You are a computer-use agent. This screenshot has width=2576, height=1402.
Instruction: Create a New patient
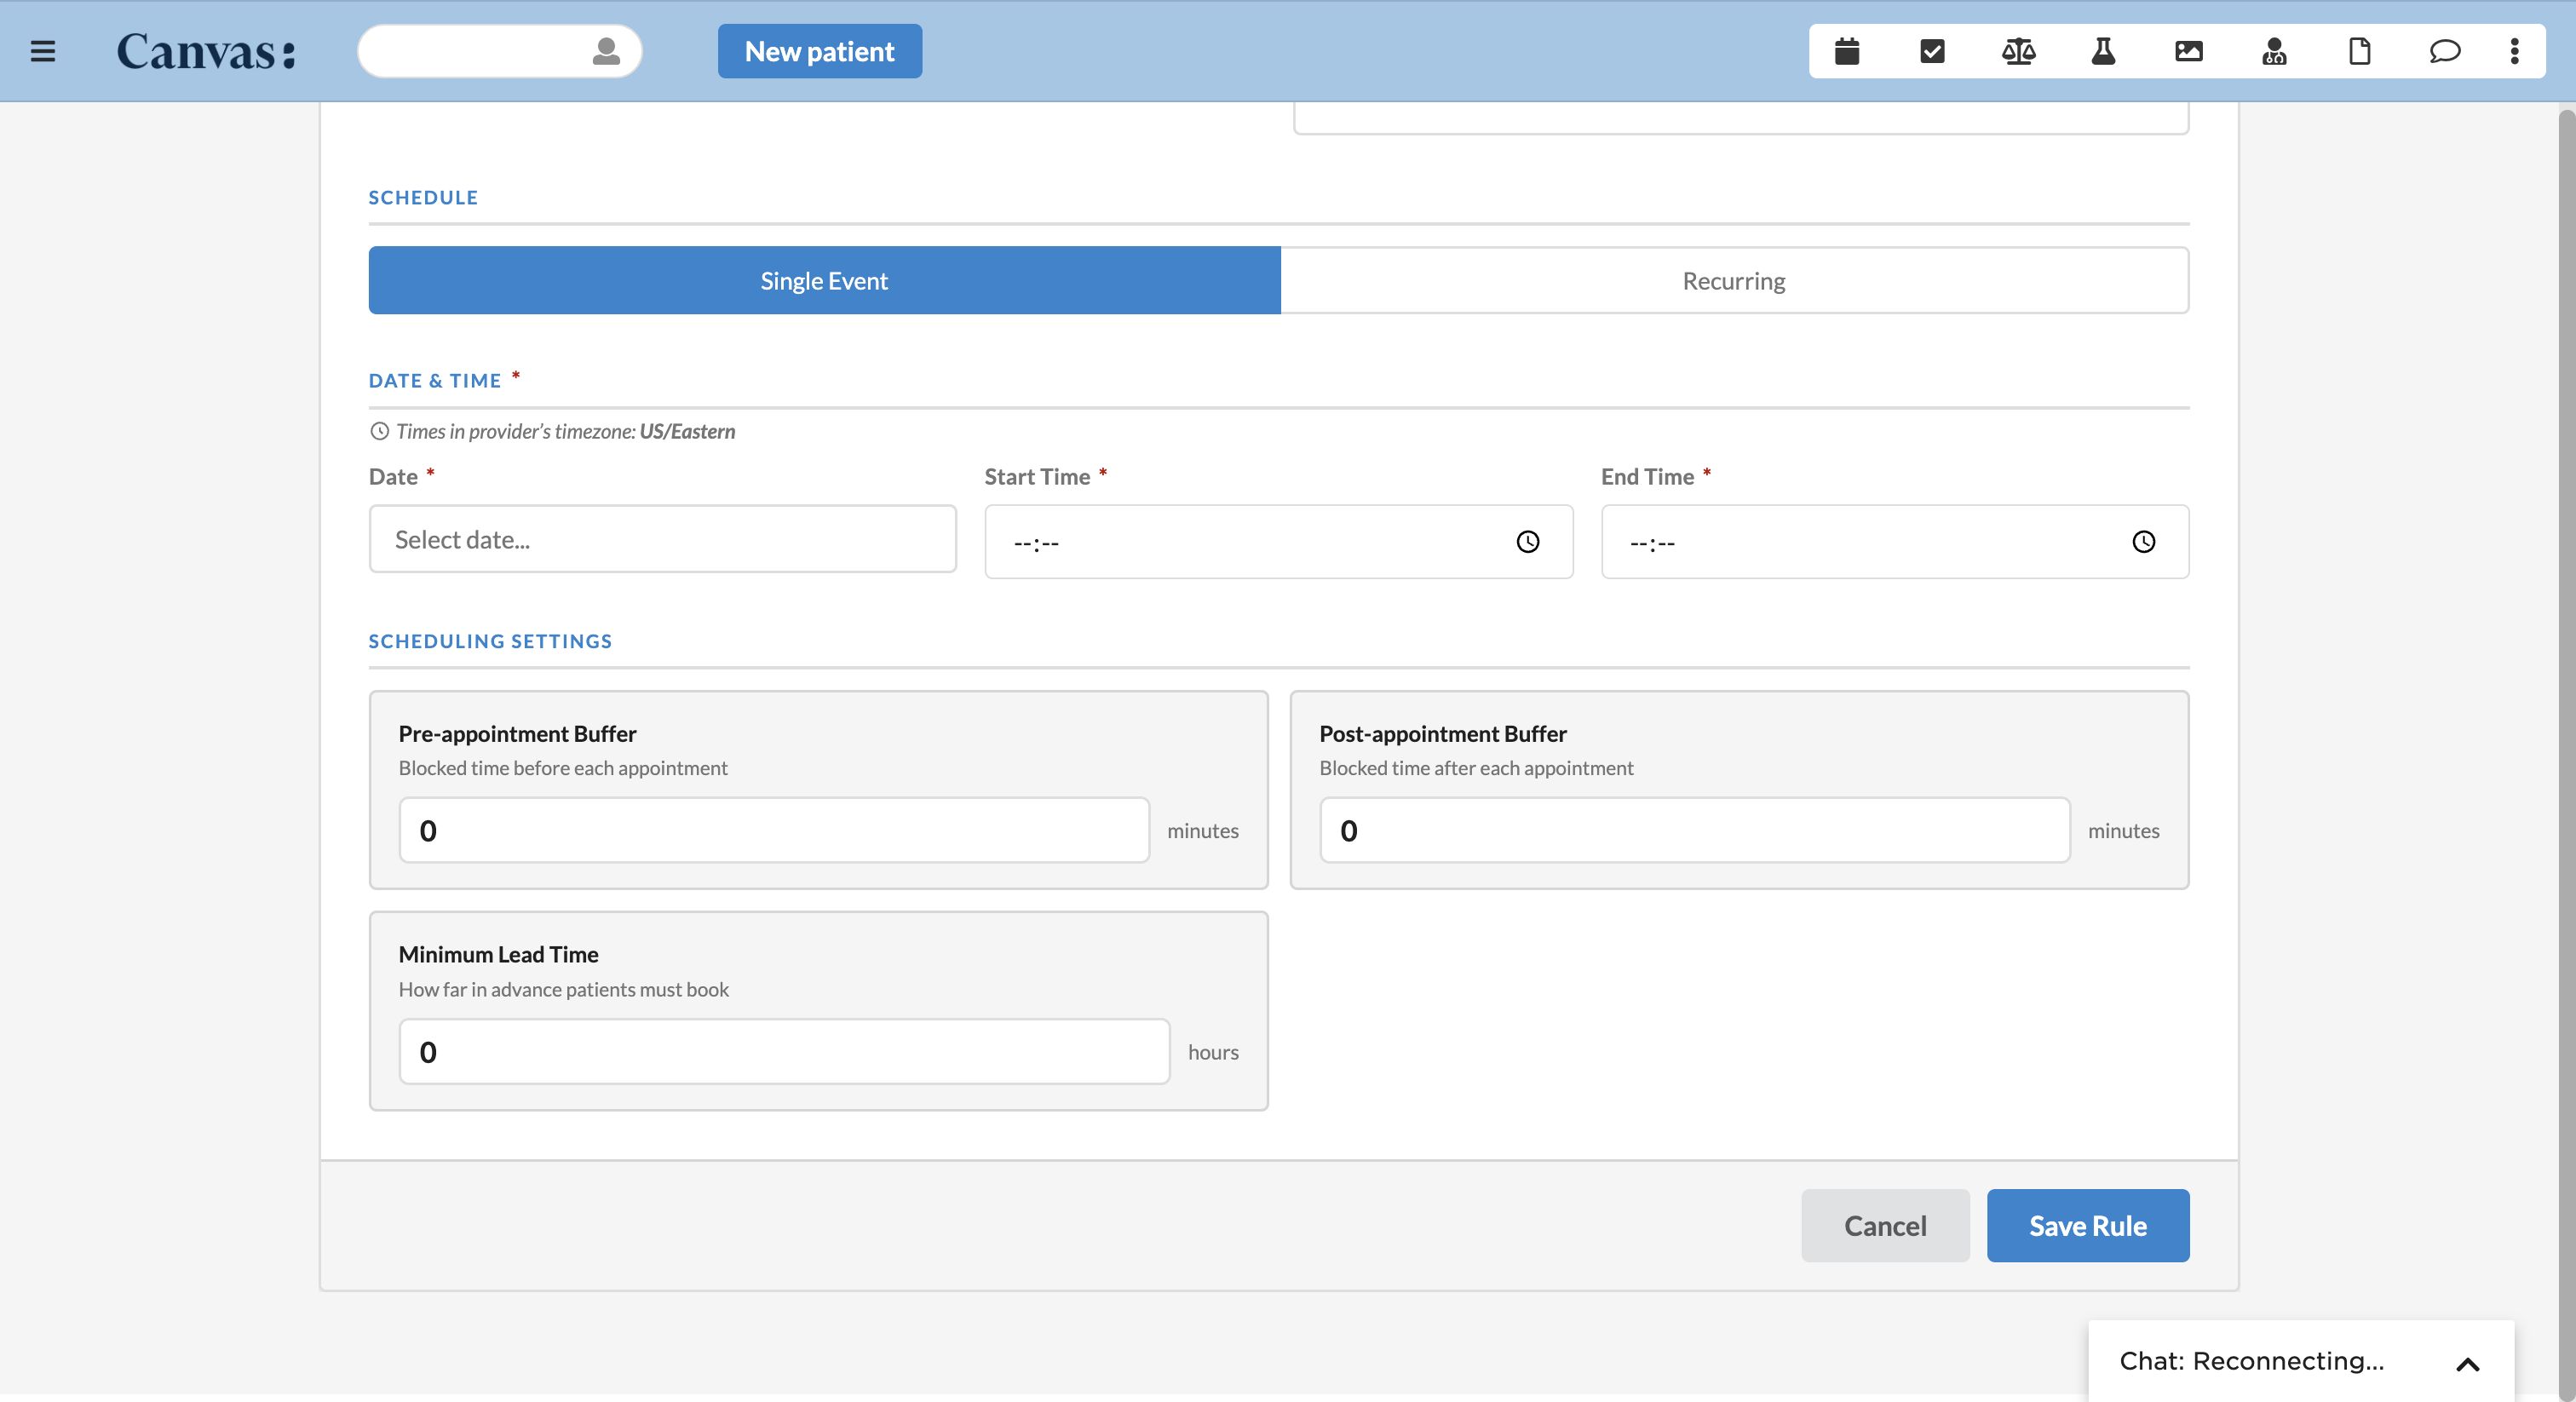[820, 51]
